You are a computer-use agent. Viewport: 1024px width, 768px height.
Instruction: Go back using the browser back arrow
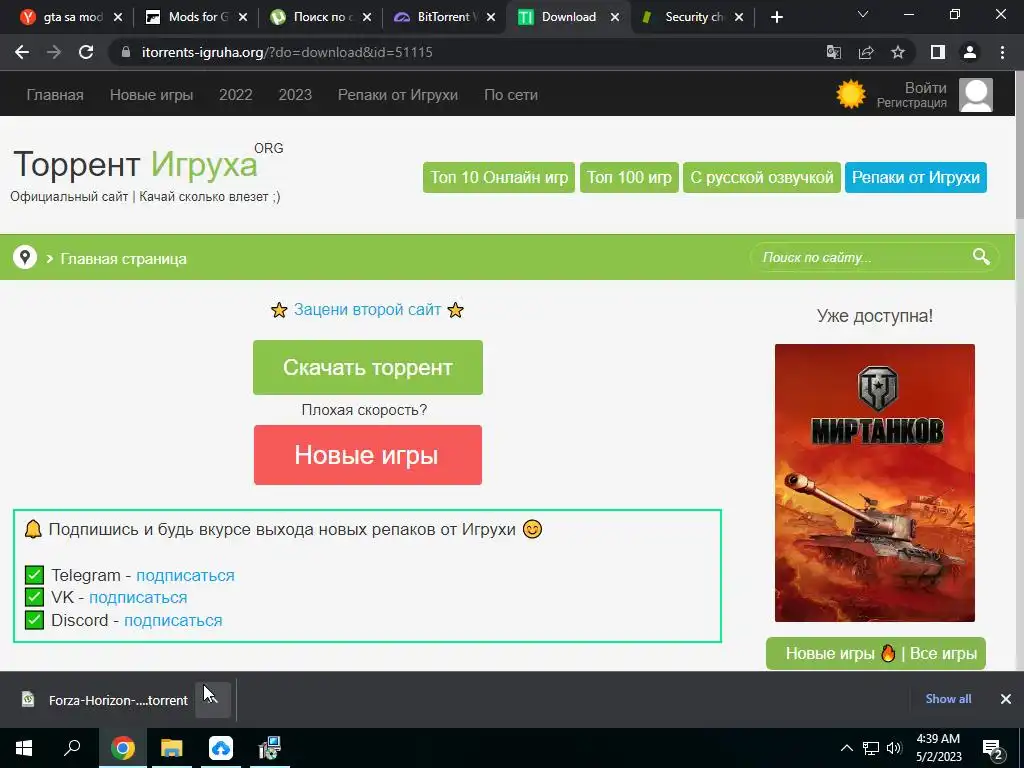click(x=22, y=52)
